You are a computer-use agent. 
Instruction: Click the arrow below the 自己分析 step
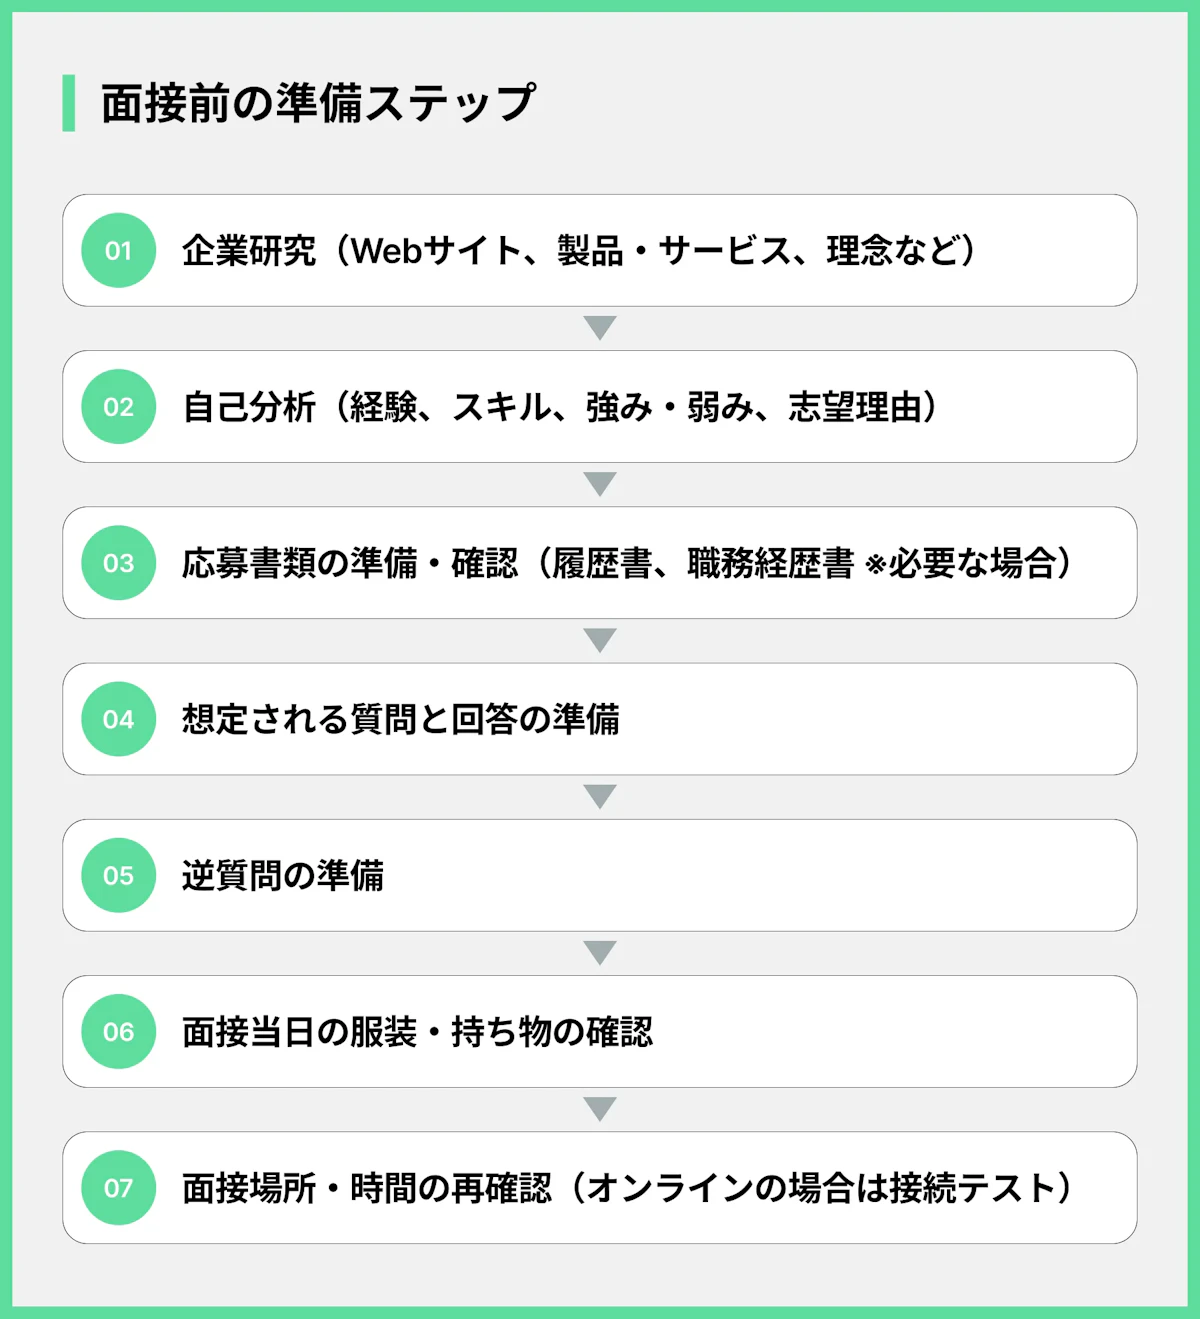(x=600, y=484)
